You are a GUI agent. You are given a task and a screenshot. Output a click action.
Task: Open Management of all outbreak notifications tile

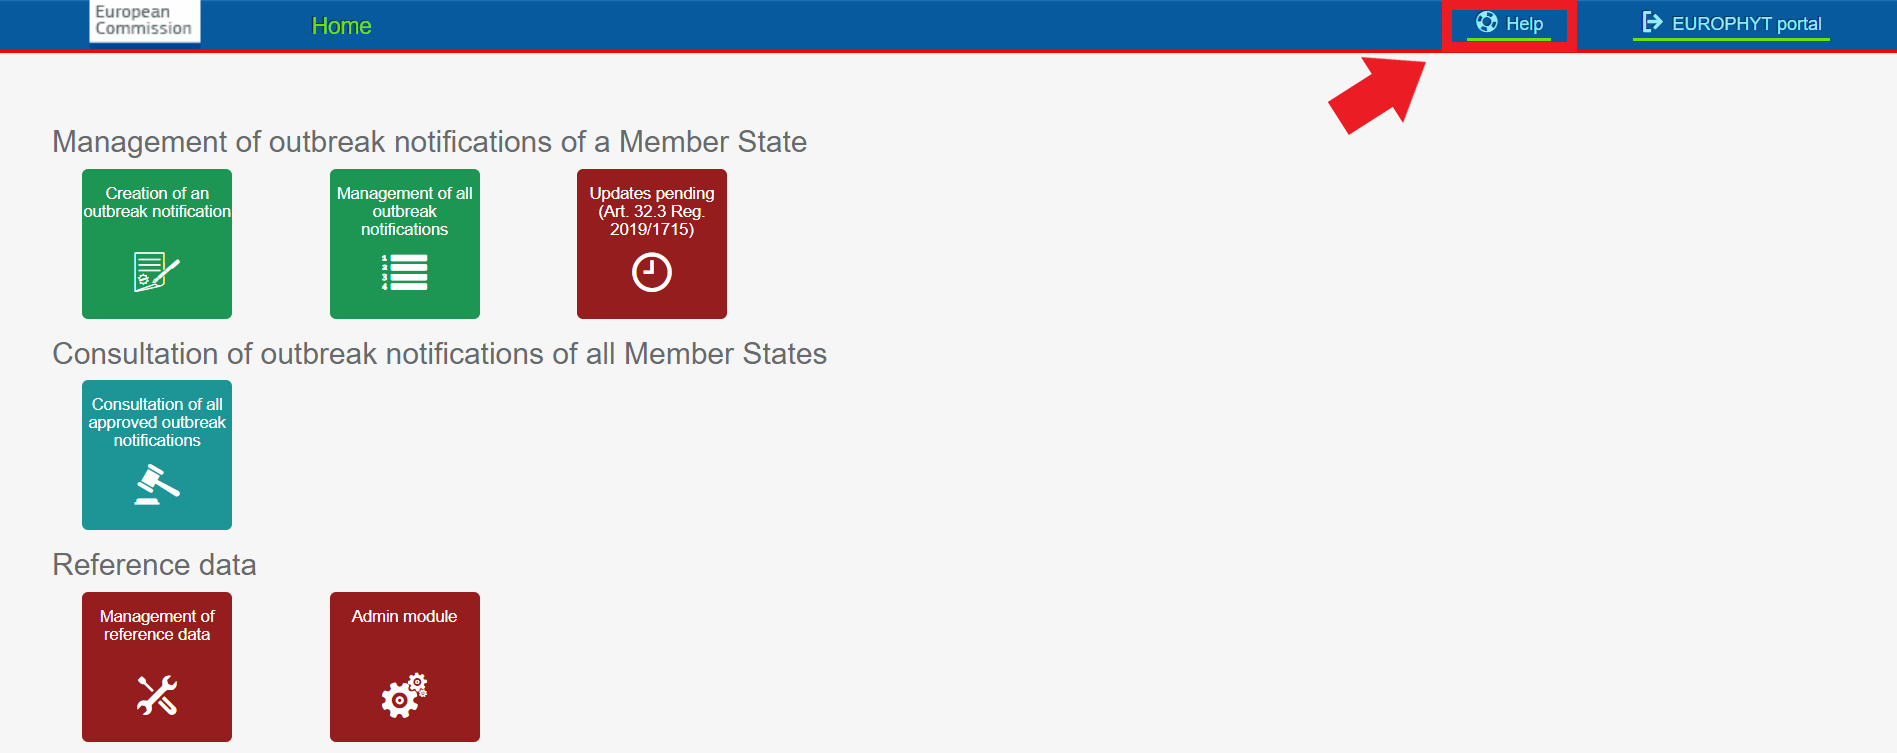[x=405, y=244]
